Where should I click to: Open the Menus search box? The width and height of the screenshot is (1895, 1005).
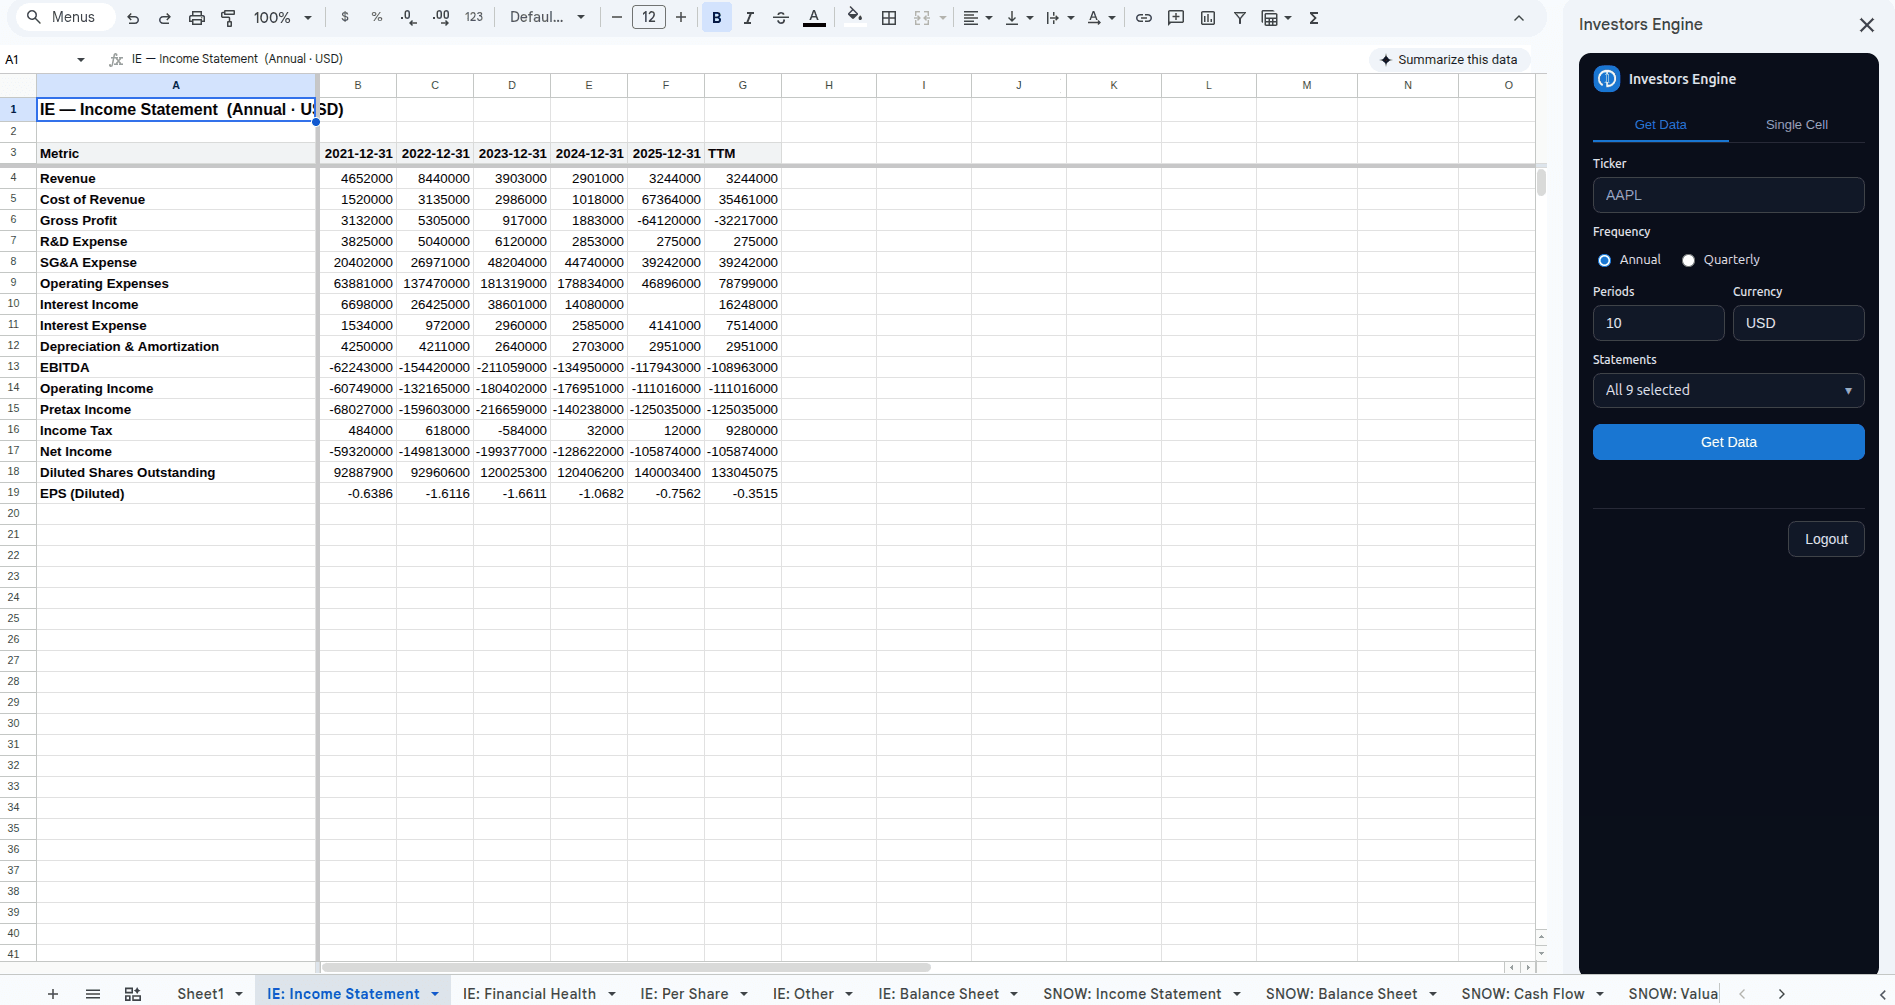(x=66, y=17)
